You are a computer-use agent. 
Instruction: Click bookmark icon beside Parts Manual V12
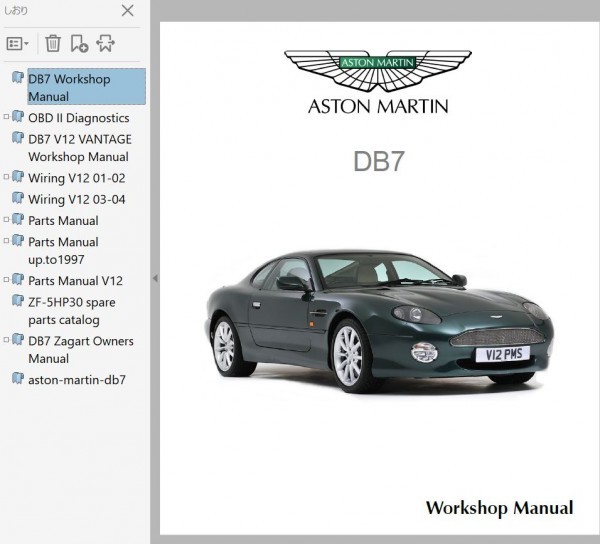click(x=18, y=279)
